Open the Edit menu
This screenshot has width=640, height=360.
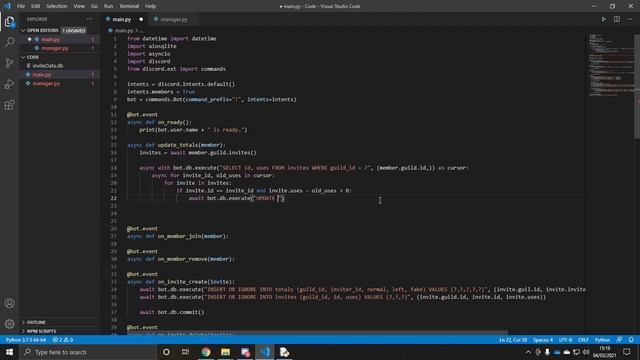[x=36, y=6]
